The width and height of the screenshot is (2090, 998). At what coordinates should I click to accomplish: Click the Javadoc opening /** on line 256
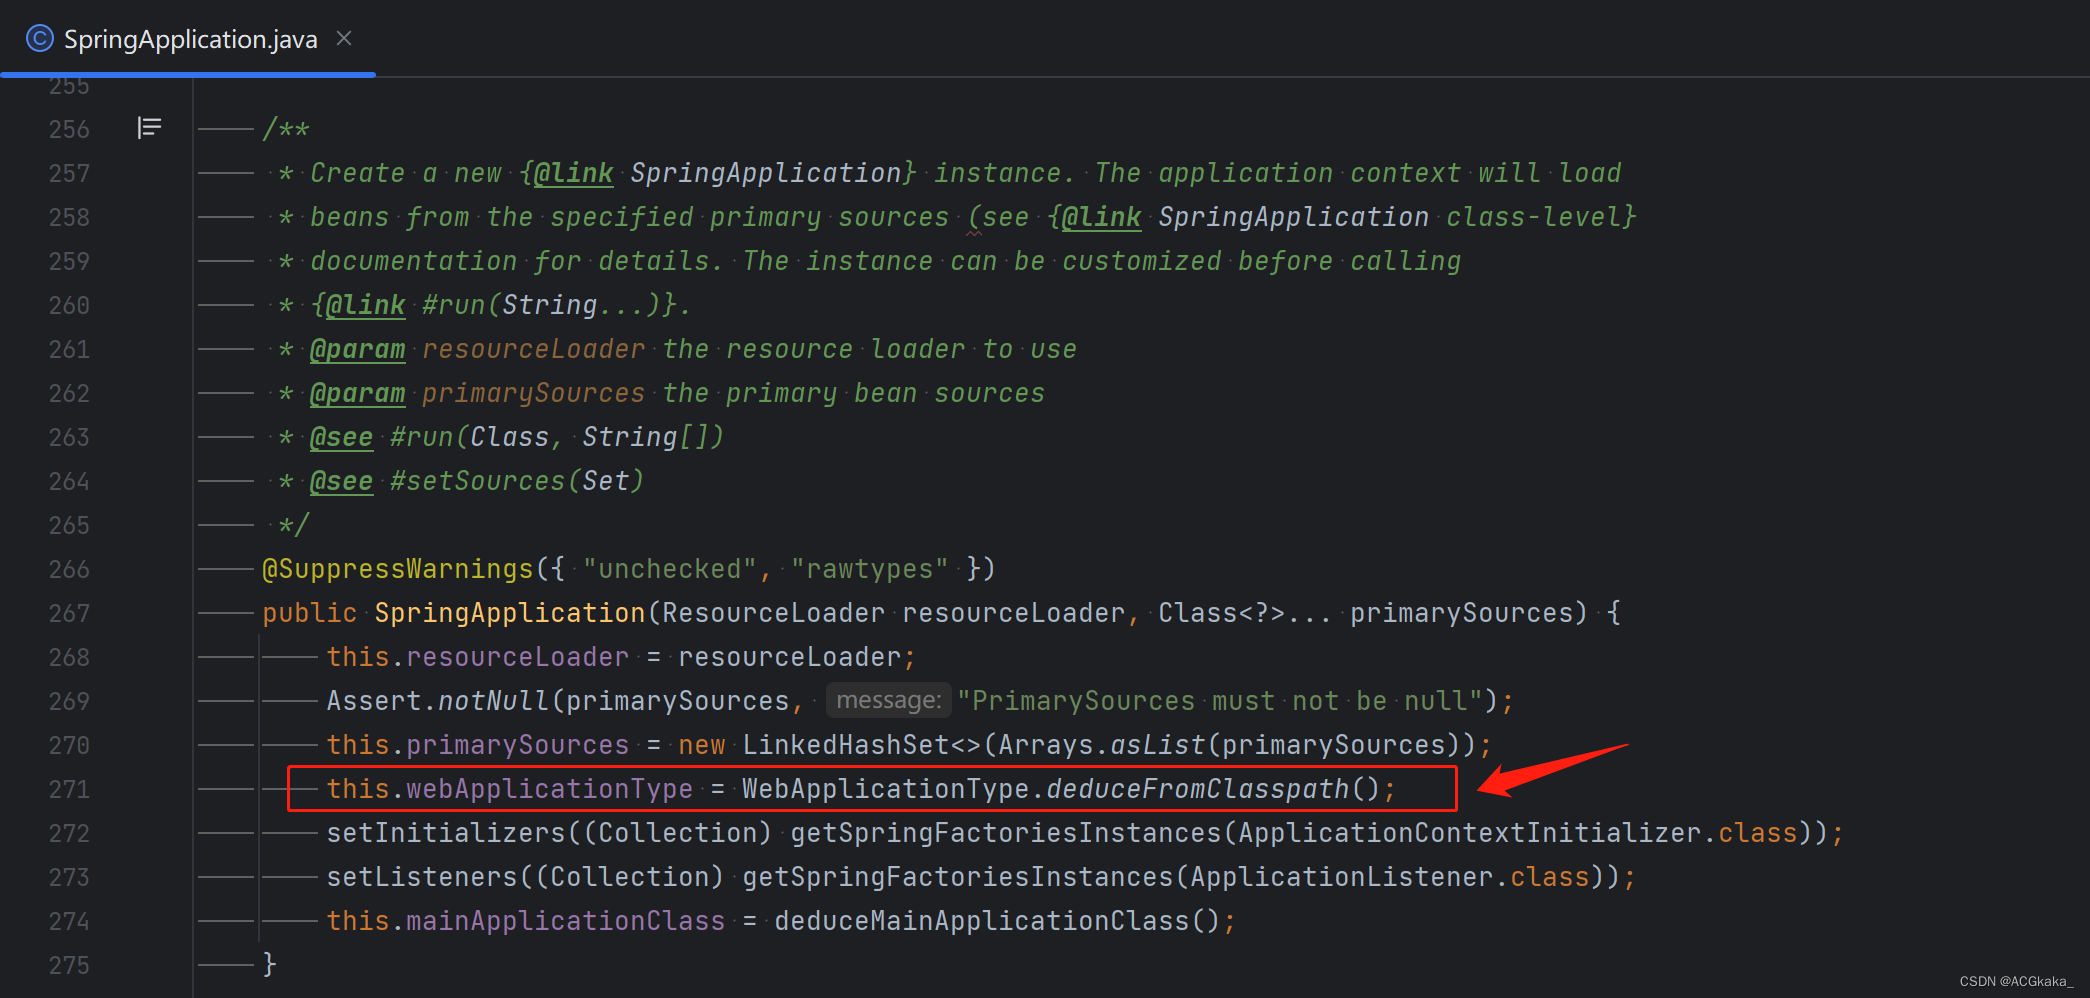click(286, 129)
